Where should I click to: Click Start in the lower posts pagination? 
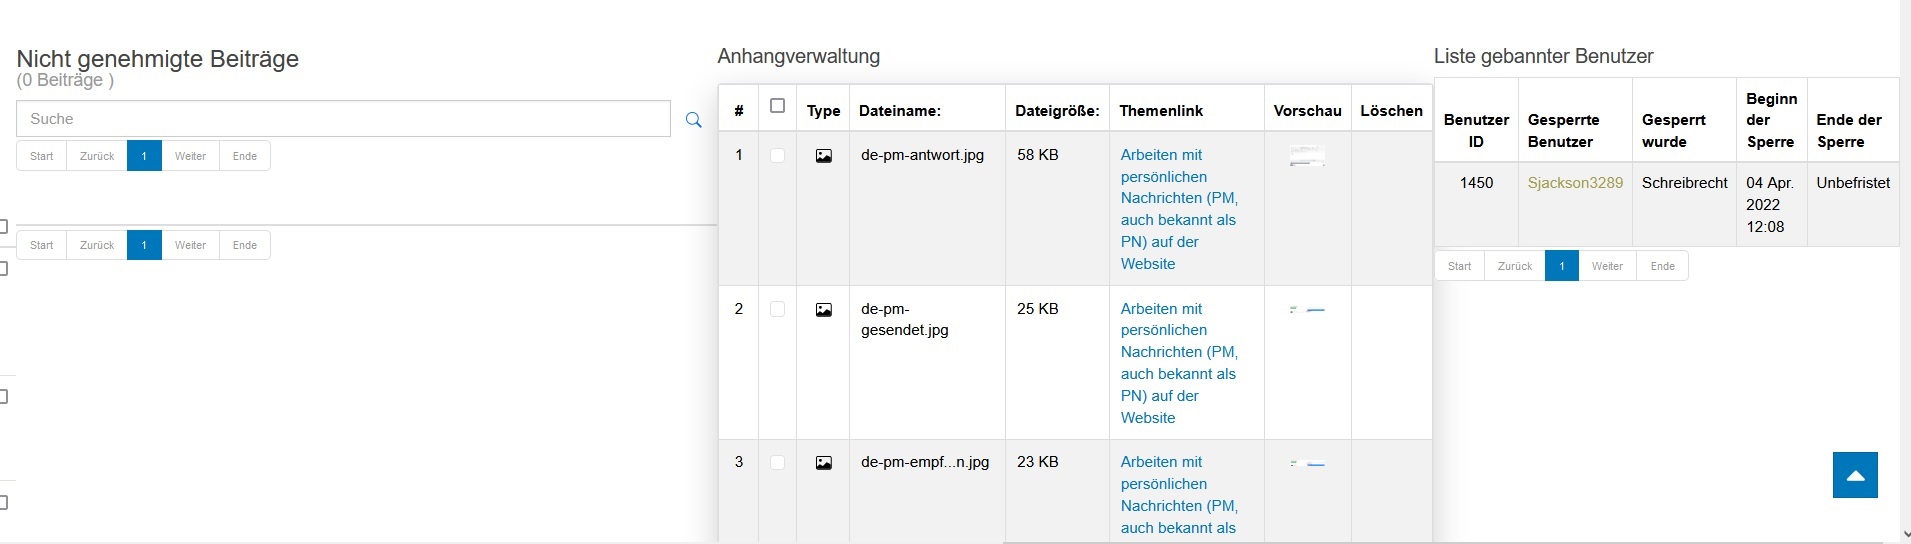[41, 245]
